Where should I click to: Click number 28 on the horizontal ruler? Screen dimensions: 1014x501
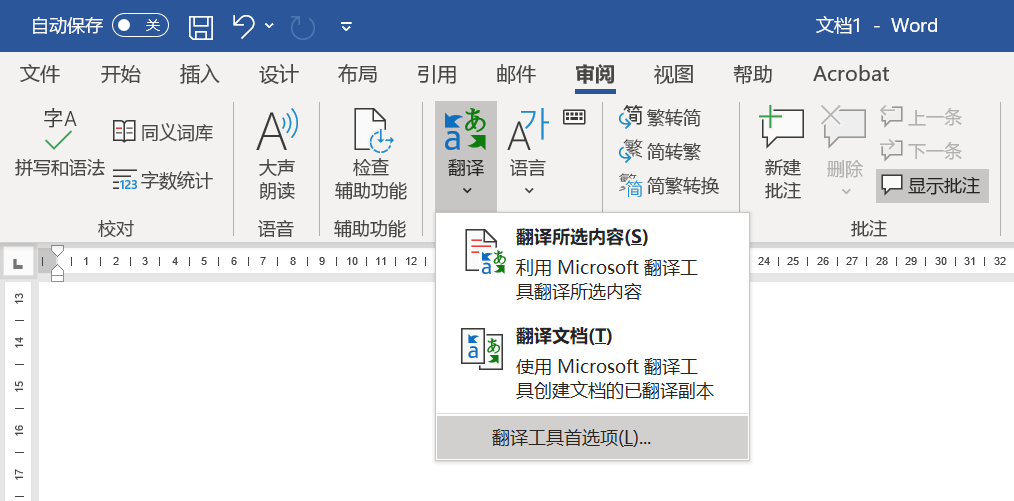881,261
